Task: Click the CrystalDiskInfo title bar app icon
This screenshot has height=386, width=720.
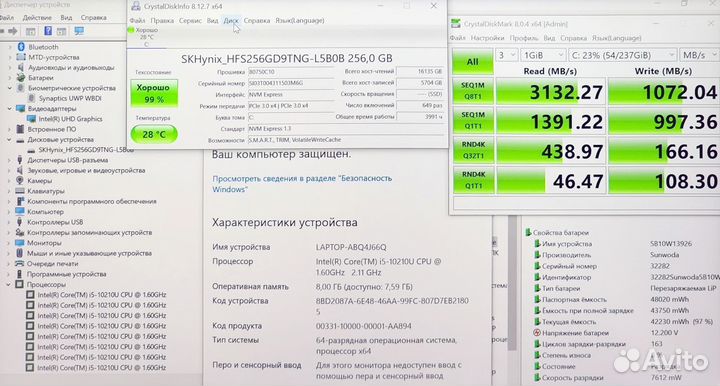Action: pos(136,6)
